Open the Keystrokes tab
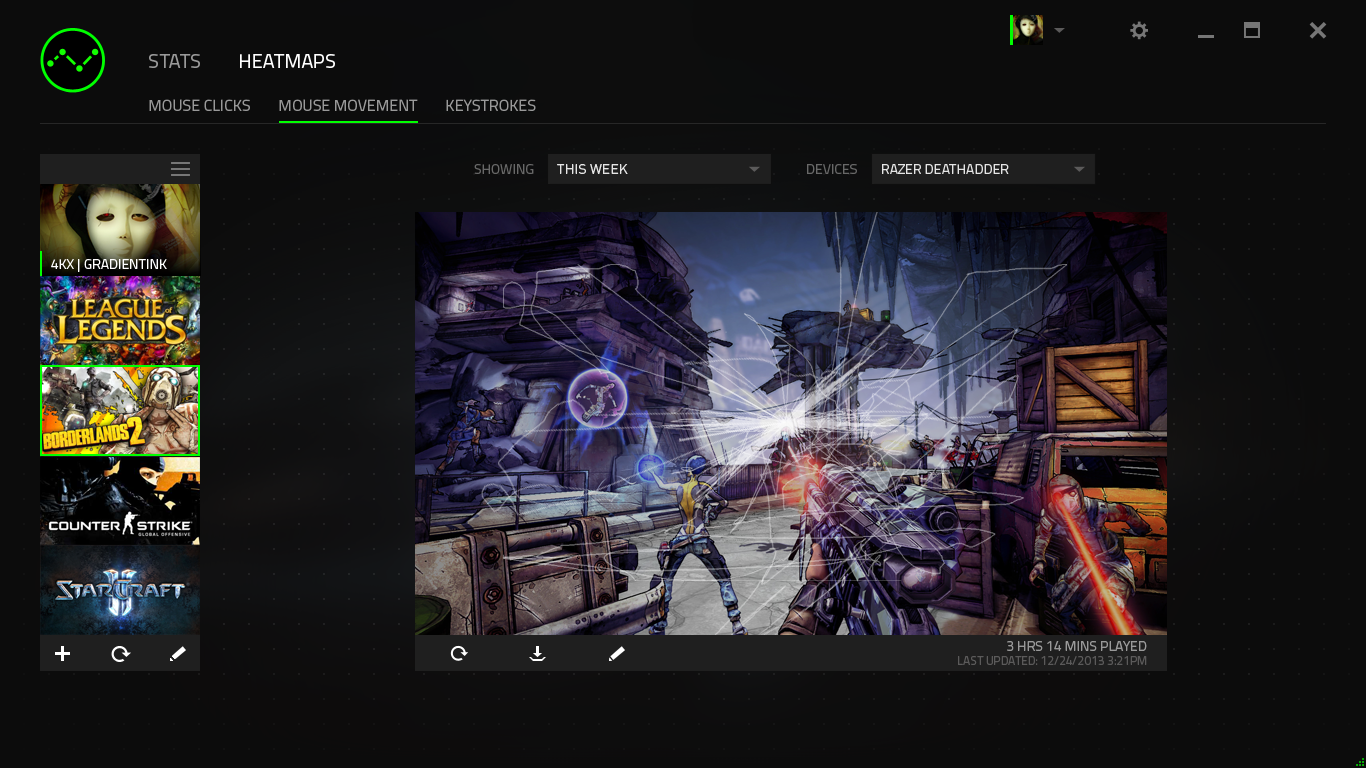This screenshot has height=768, width=1366. pos(490,105)
